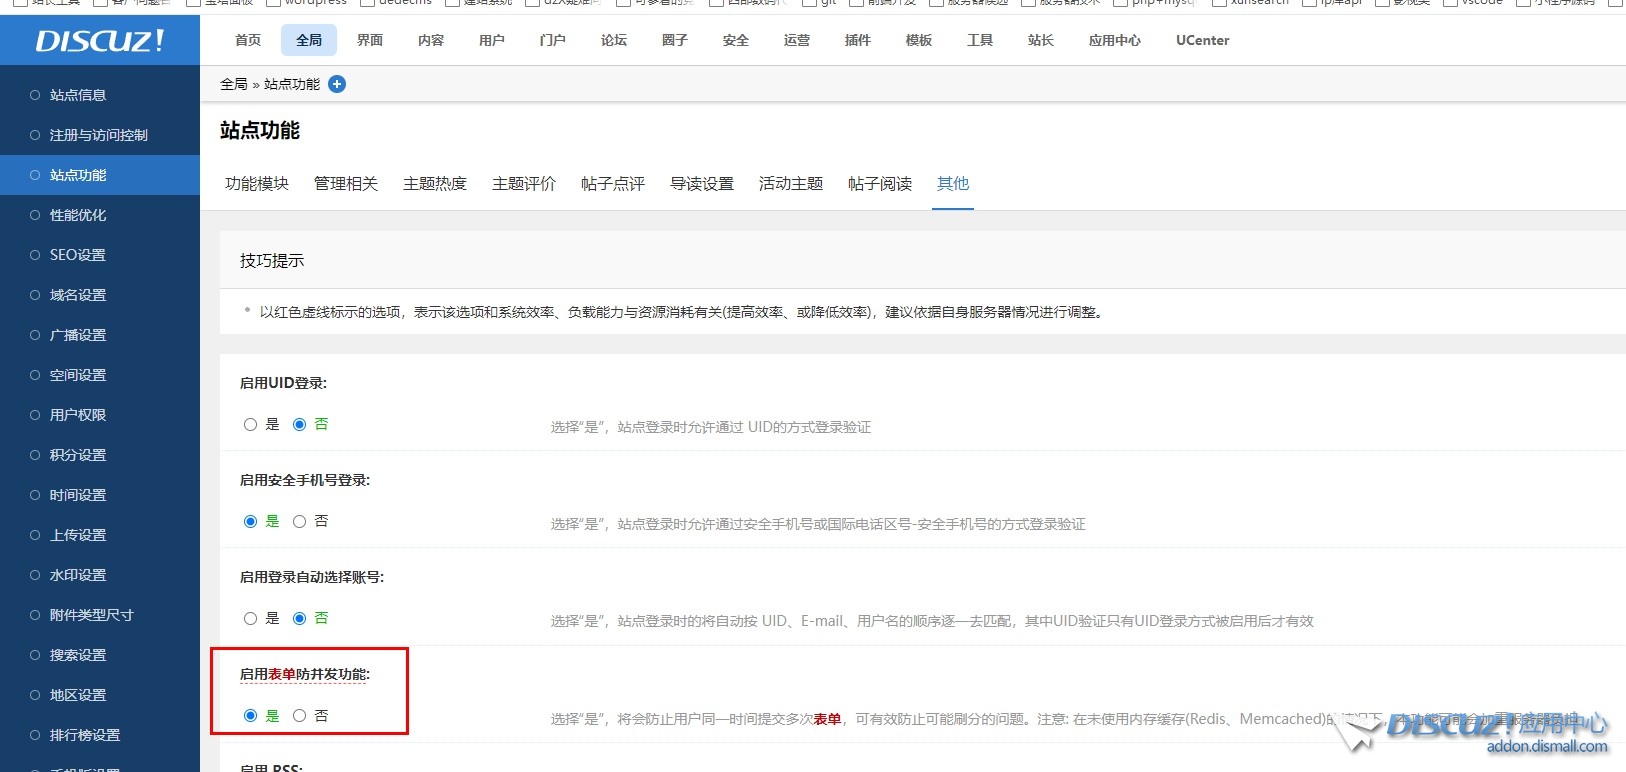
Task: Open 首页 in the top navigation
Action: point(248,40)
